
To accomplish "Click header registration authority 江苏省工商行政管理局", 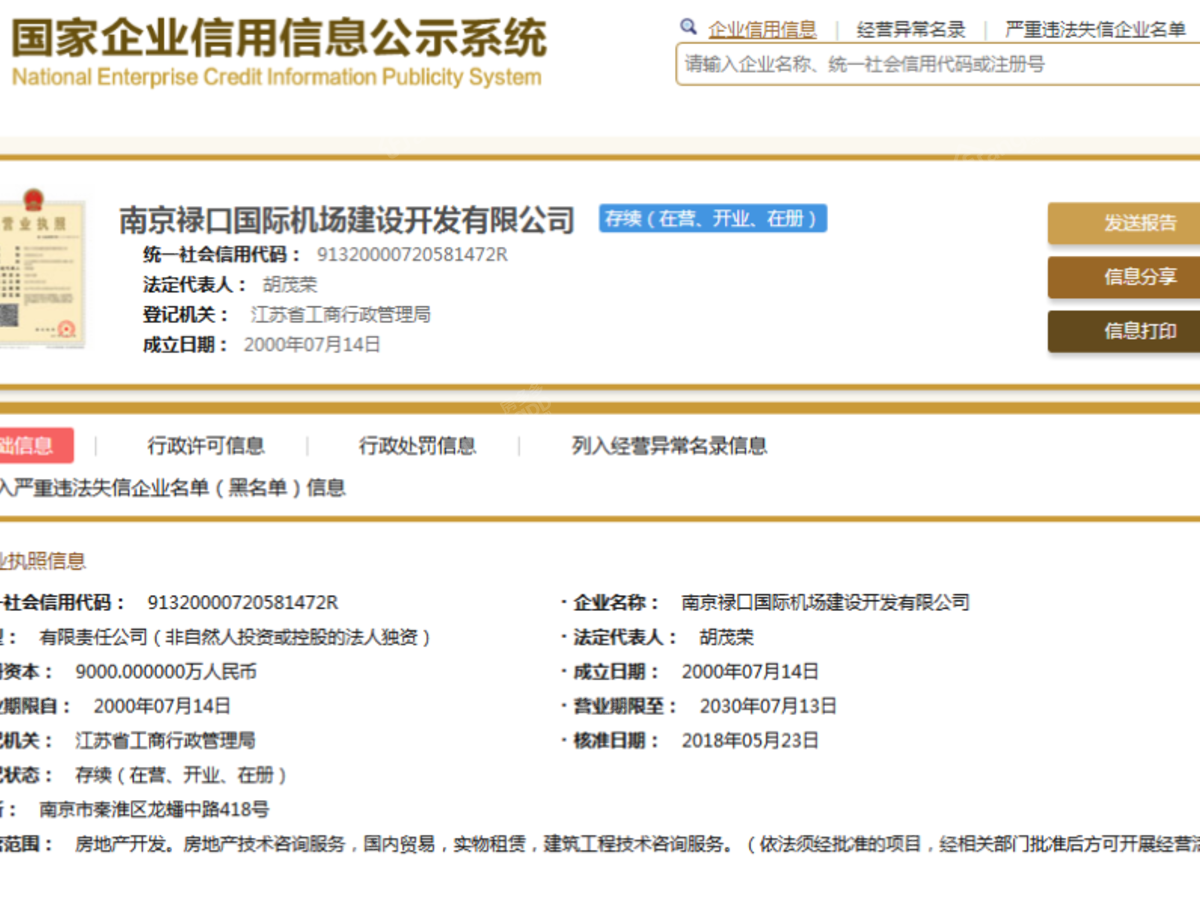I will (x=340, y=315).
